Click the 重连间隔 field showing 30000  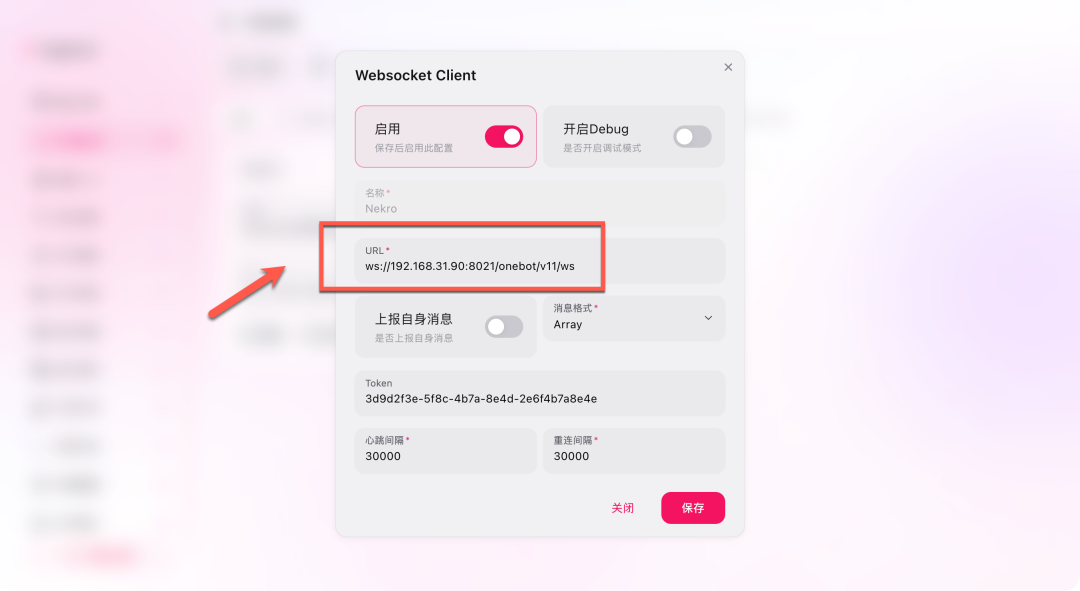[x=634, y=450]
